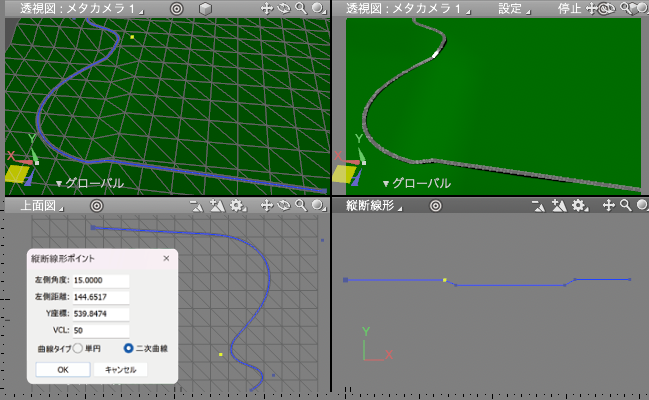The width and height of the screenshot is (649, 400).
Task: Select the rotate eye icon in 上面図 header
Action: click(x=284, y=205)
